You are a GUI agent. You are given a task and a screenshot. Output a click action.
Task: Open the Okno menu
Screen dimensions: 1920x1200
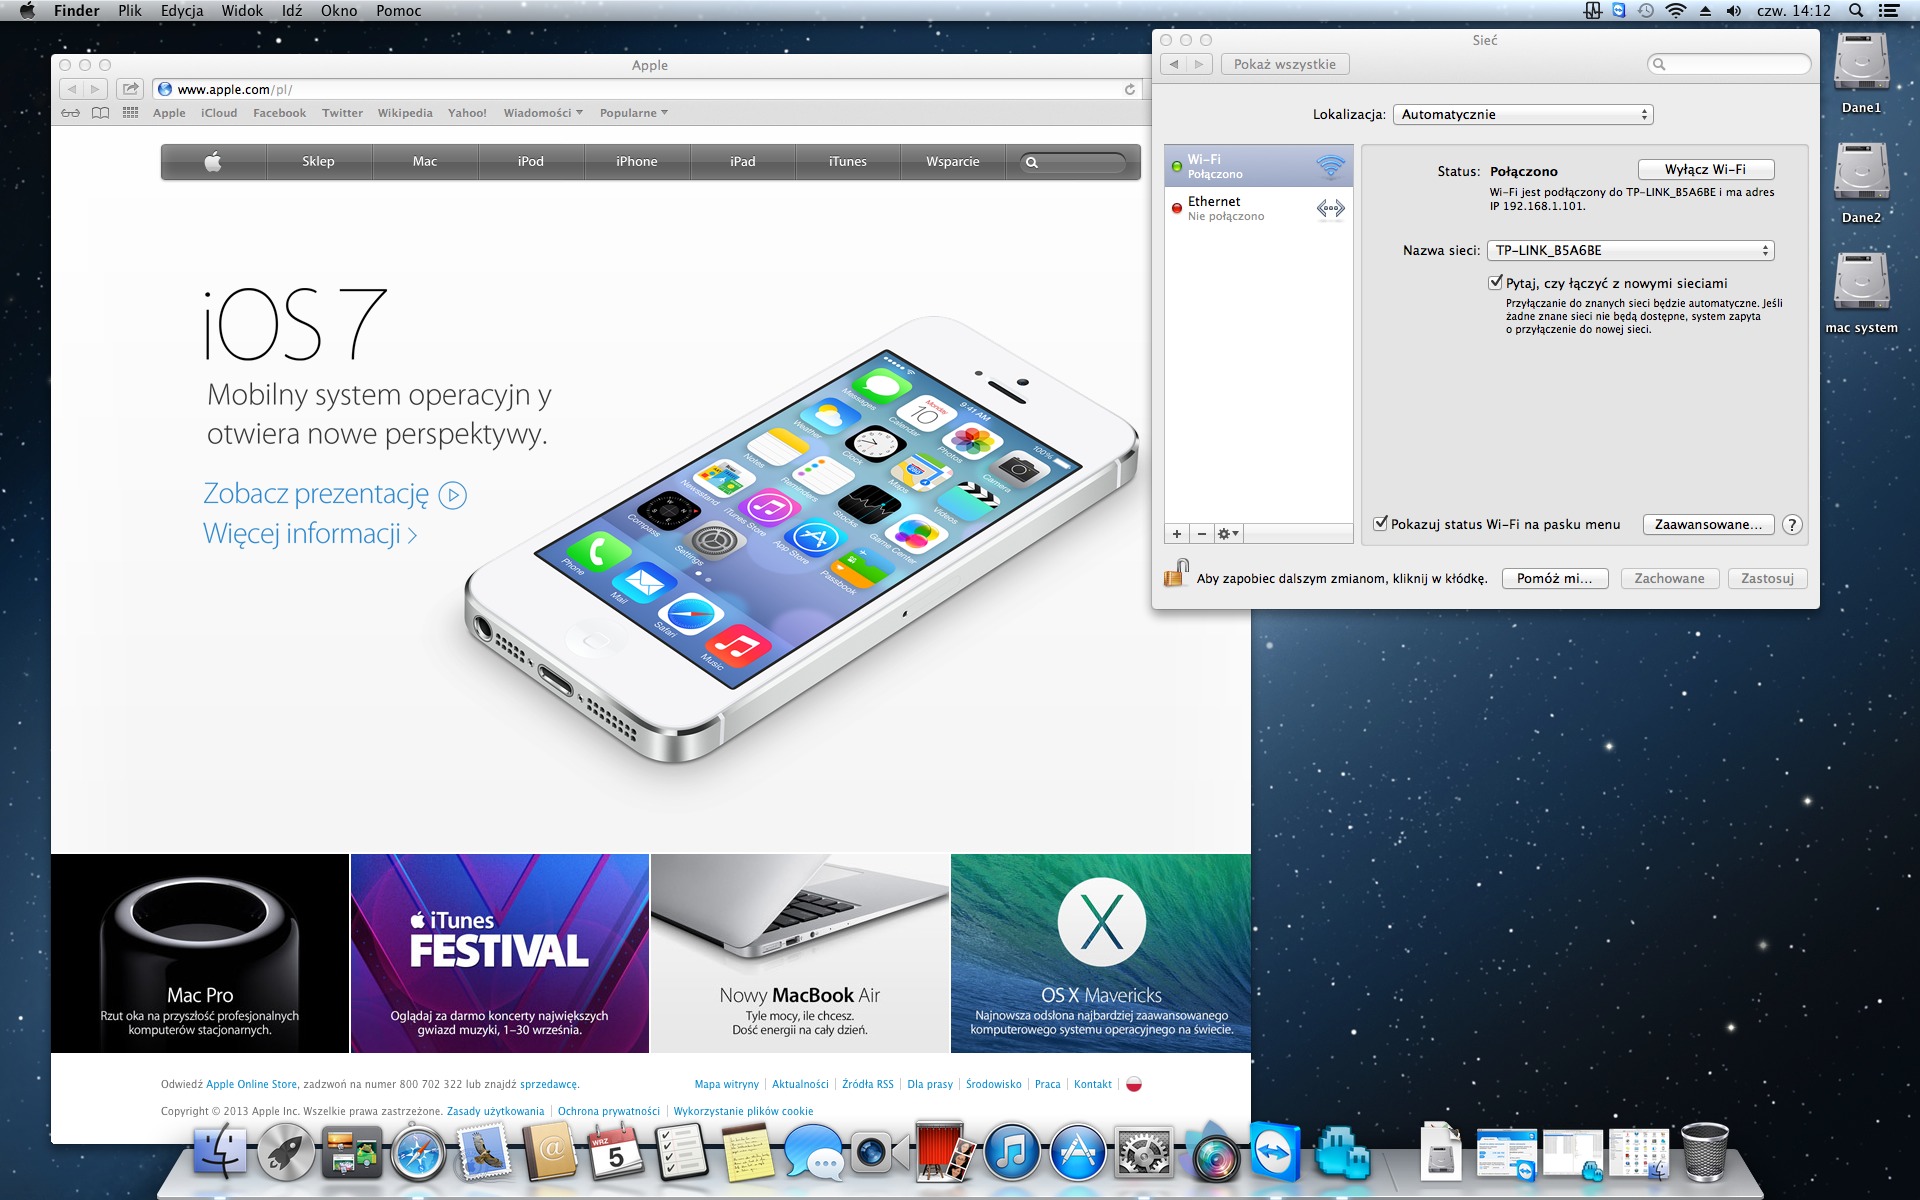coord(339,11)
